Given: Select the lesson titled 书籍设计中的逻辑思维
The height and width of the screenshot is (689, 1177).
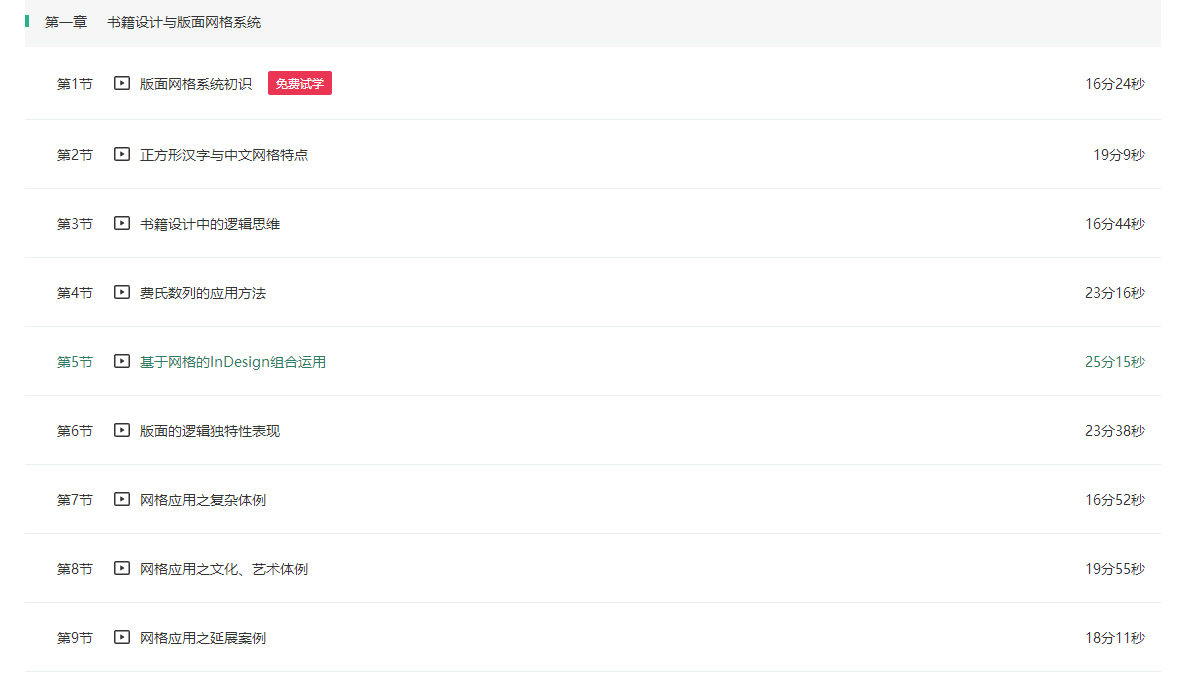Looking at the screenshot, I should pos(210,224).
